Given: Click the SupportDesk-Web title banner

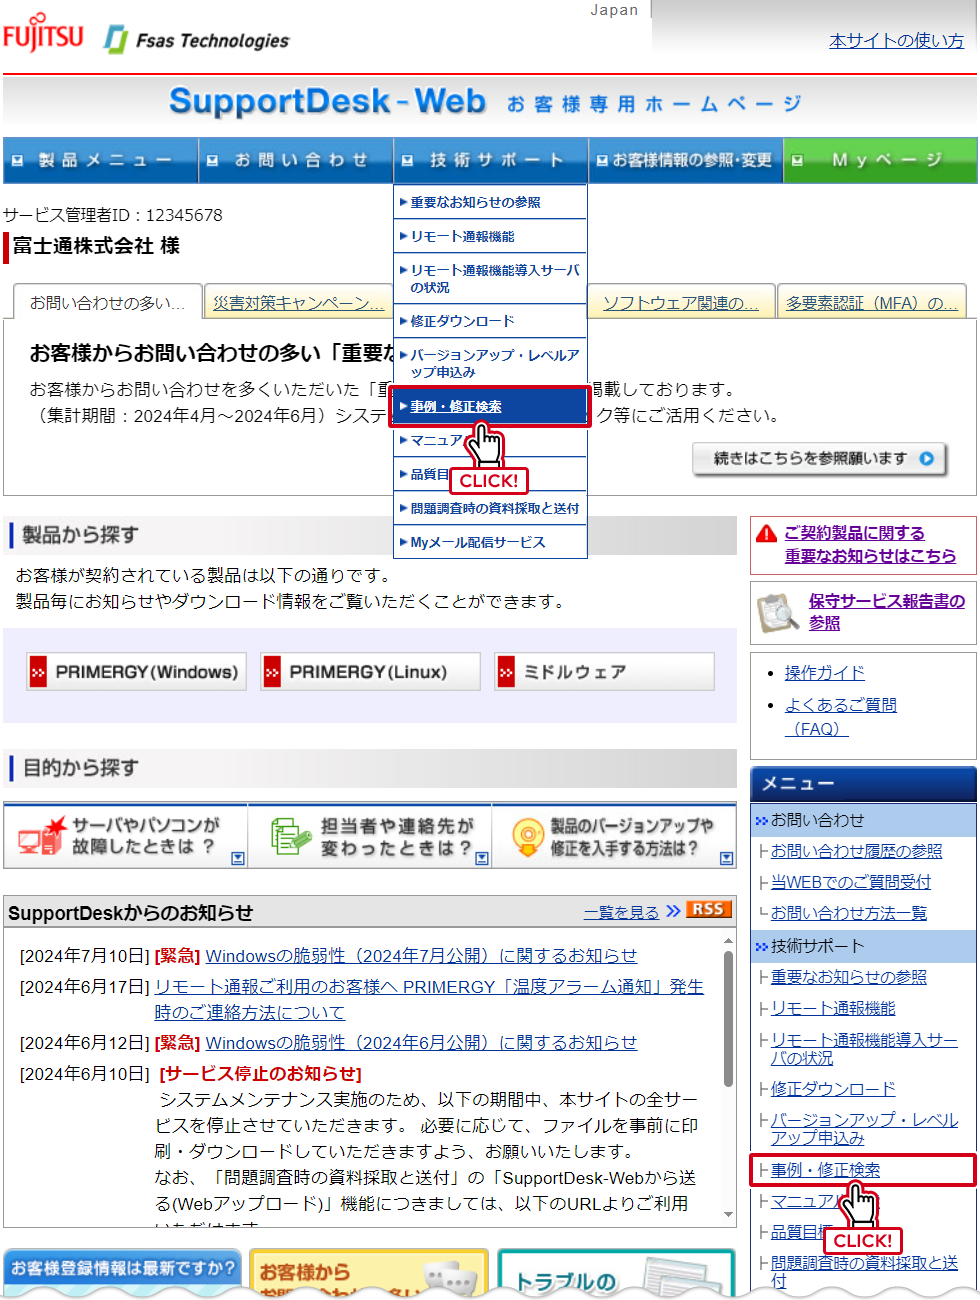Looking at the screenshot, I should 490,103.
